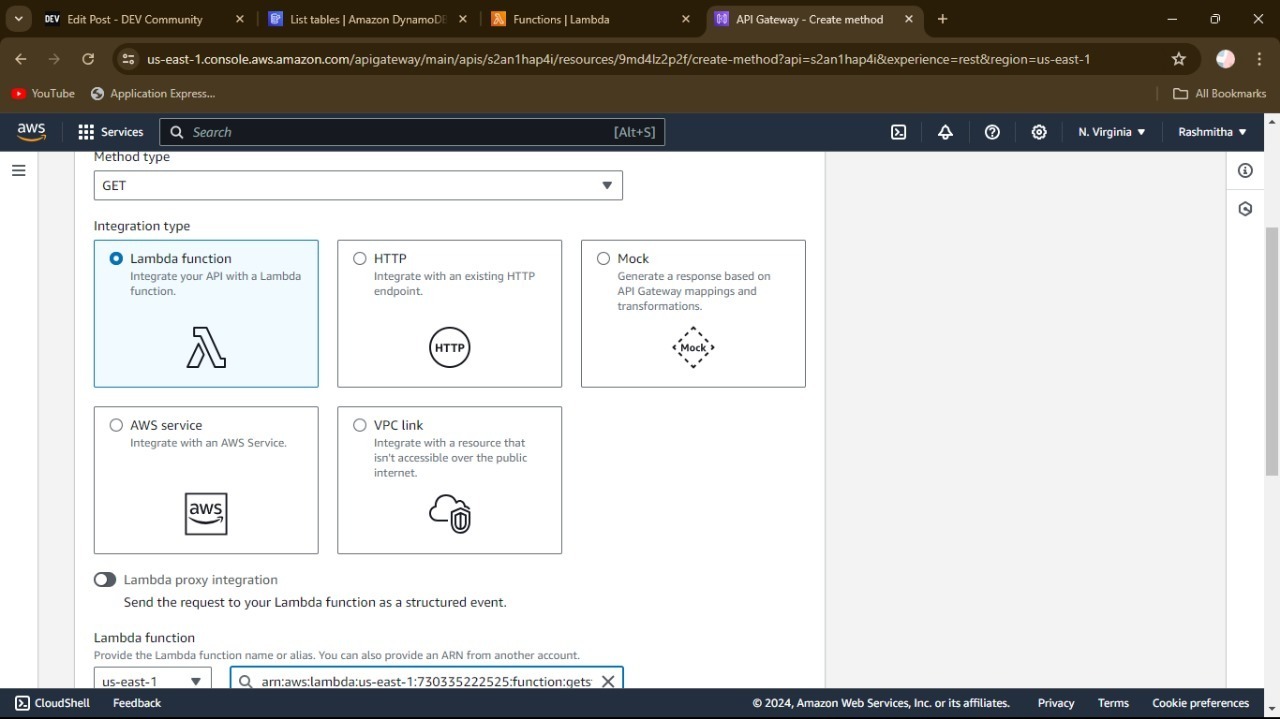The image size is (1280, 719).
Task: Open the help question mark menu
Action: point(992,132)
